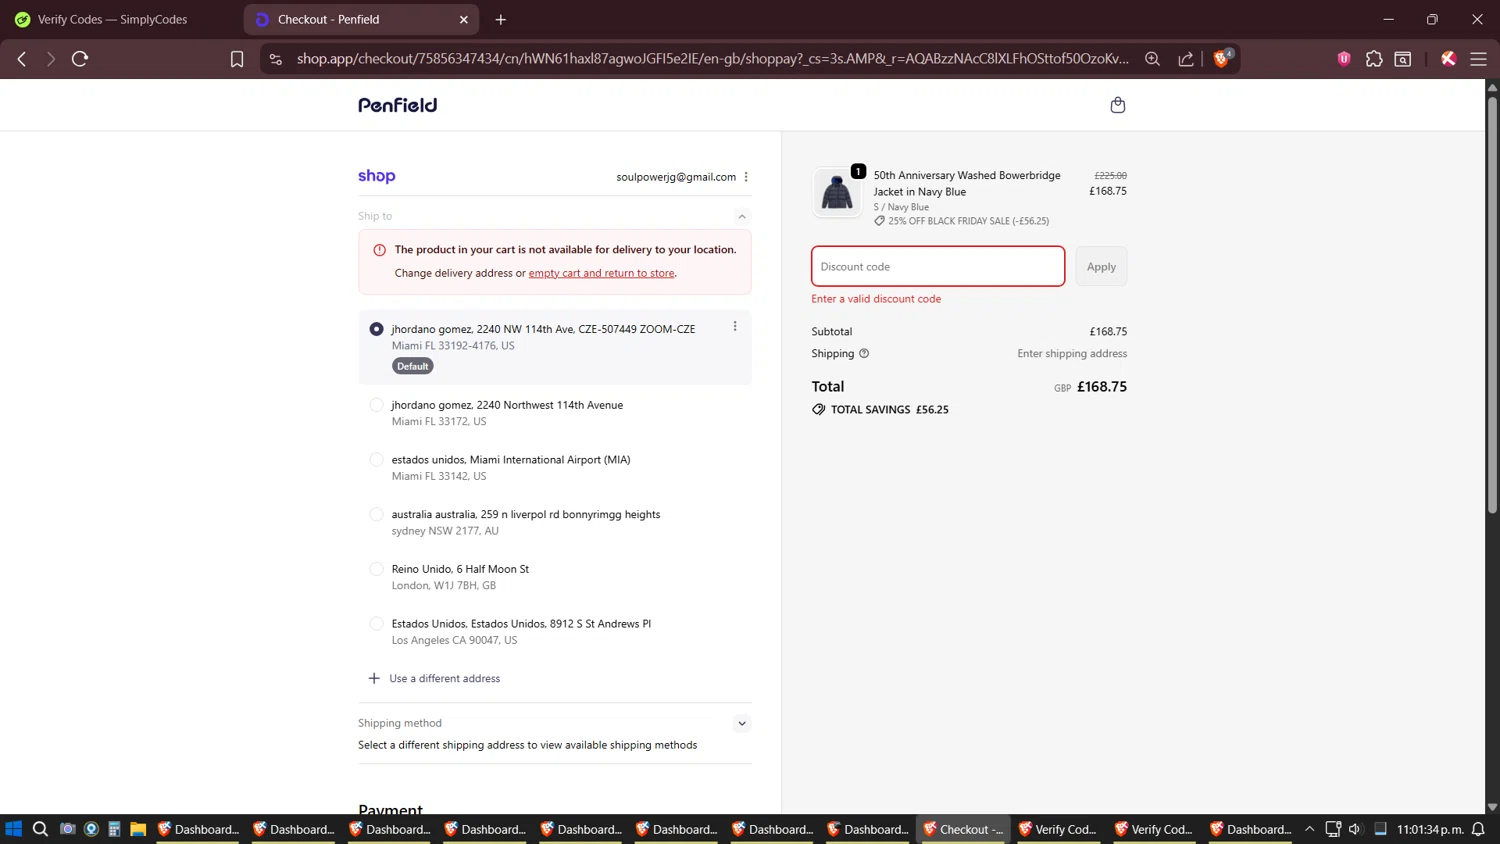
Task: Open Windows Start menu
Action: 14,829
